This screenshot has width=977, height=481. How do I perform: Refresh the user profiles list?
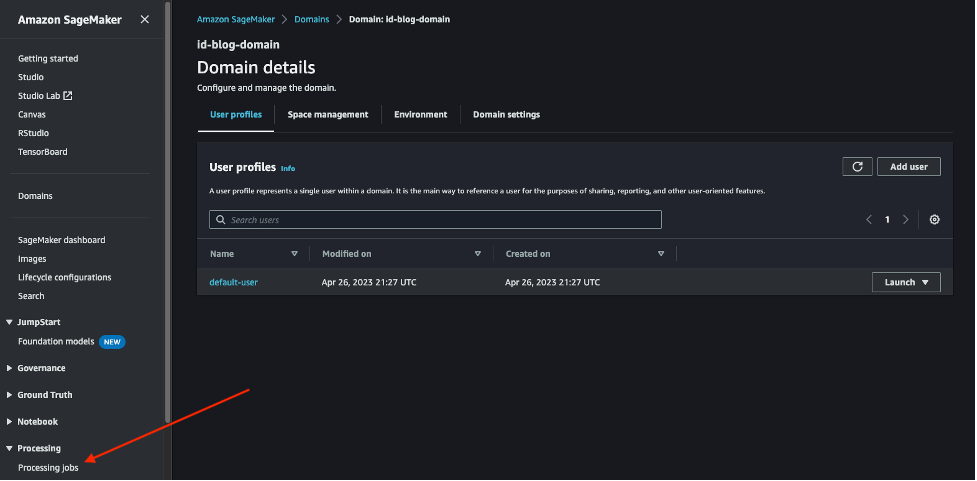857,166
